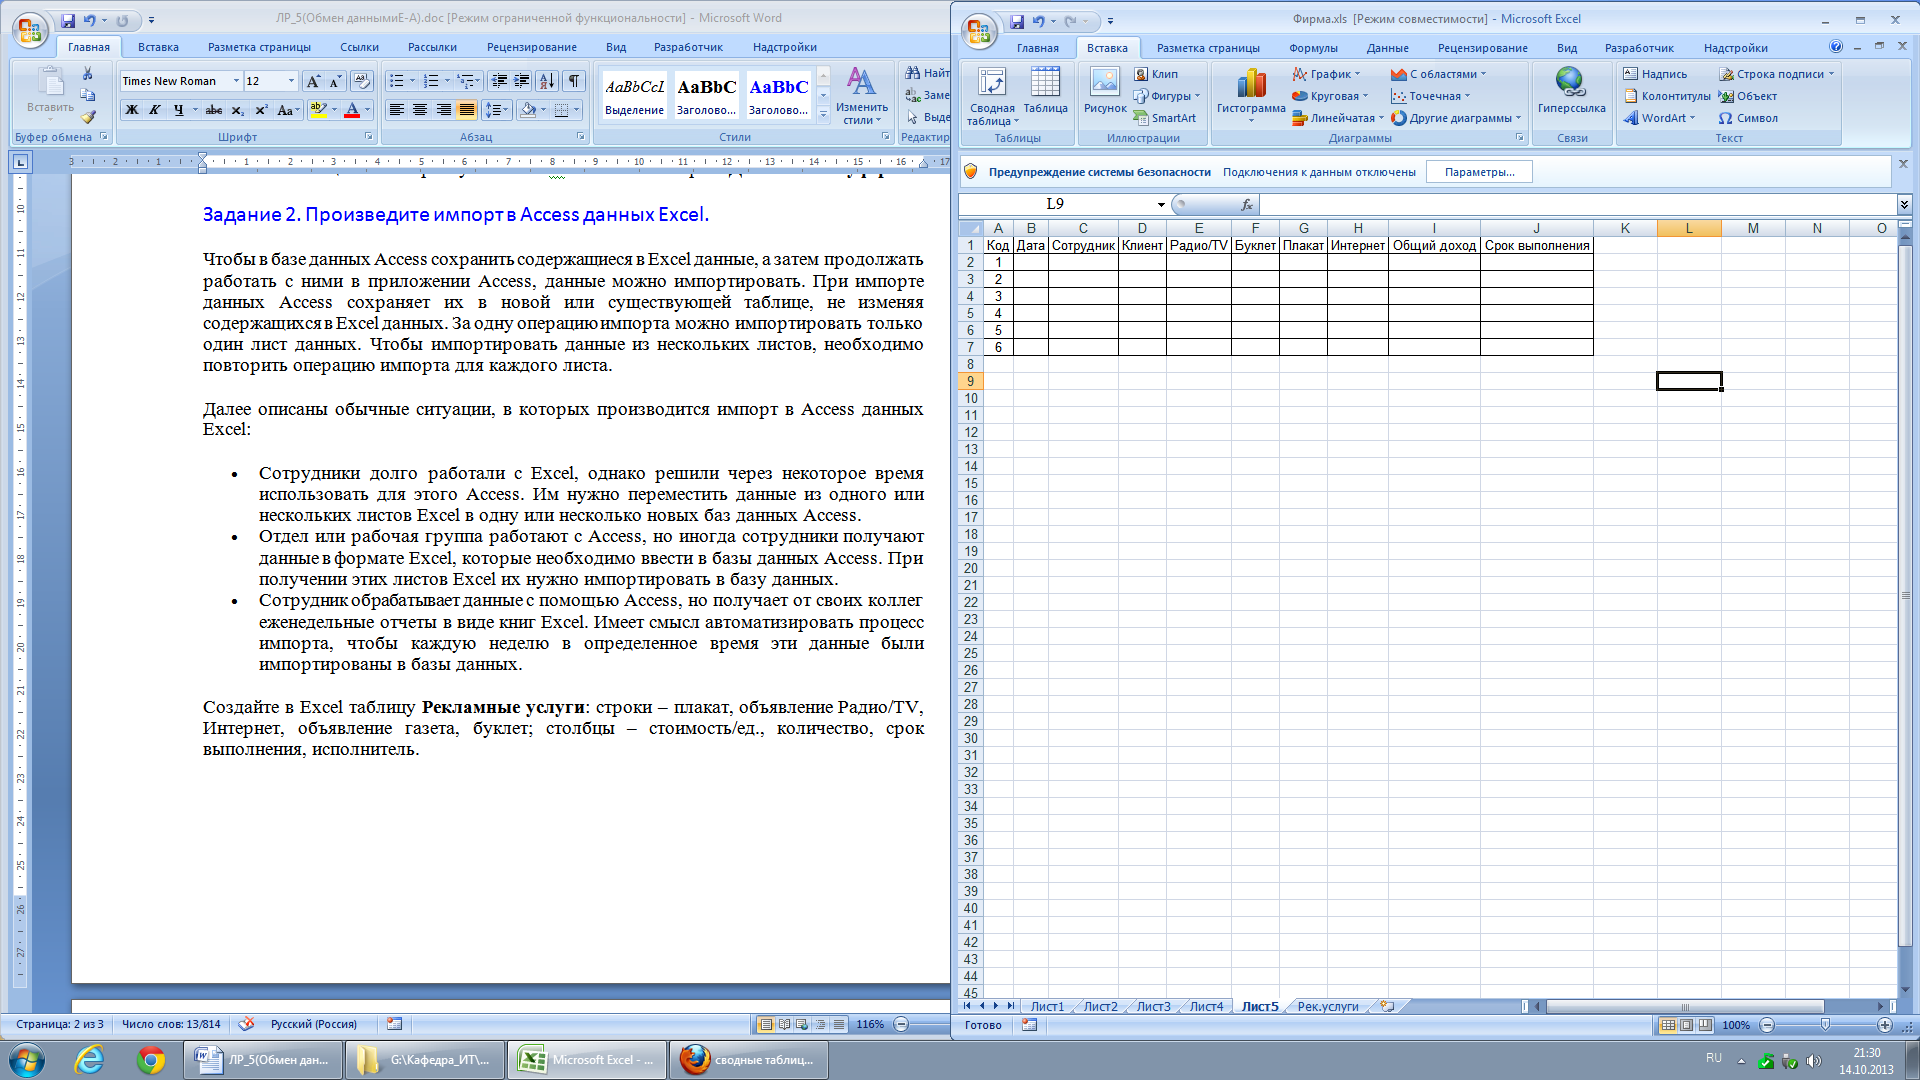
Task: Click Excel Save icon in quick access toolbar
Action: (x=1017, y=21)
